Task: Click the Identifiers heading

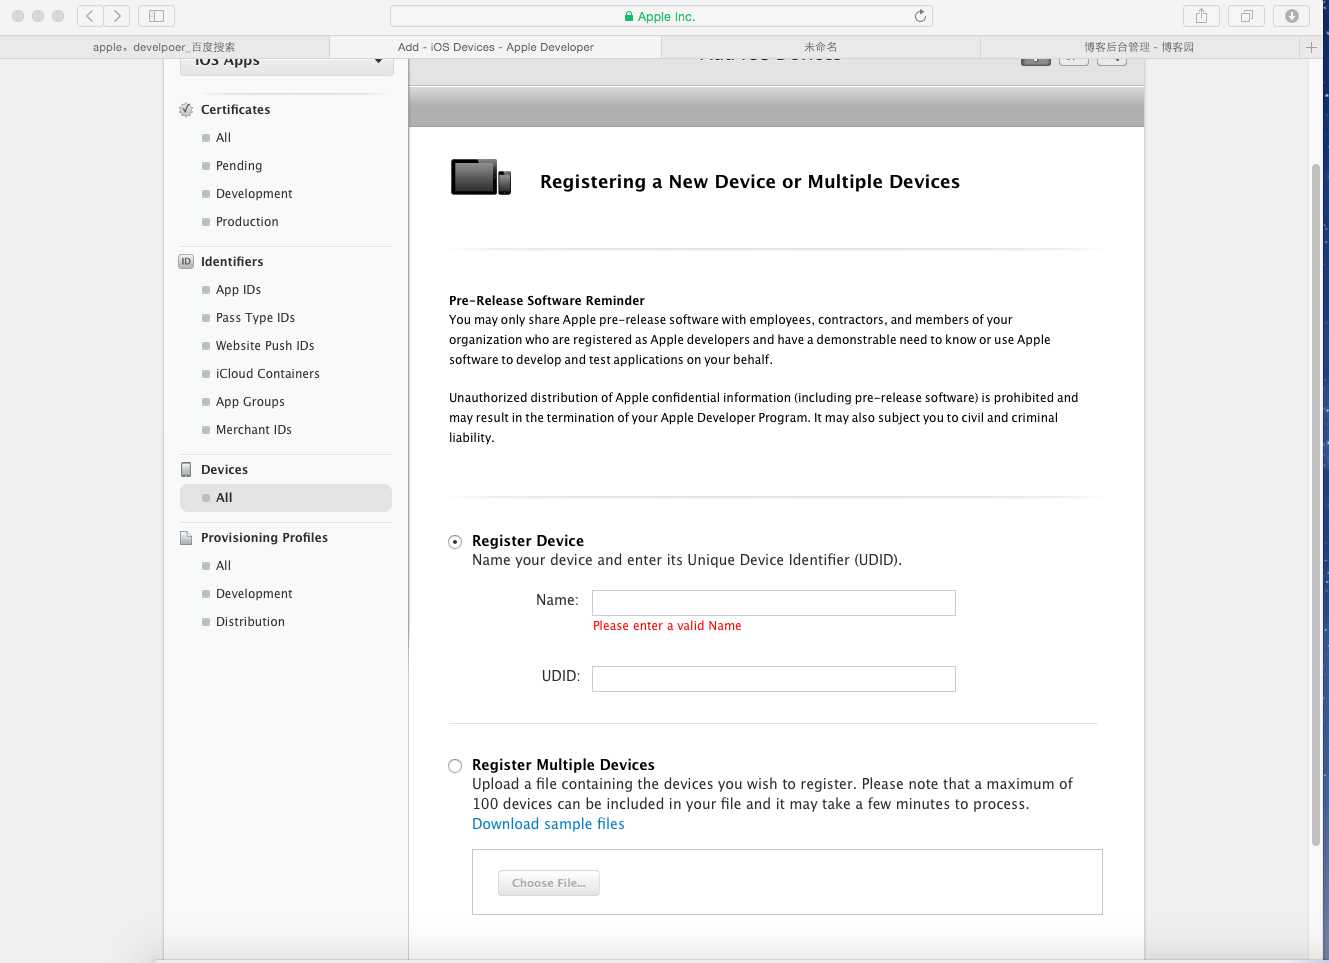Action: click(232, 262)
